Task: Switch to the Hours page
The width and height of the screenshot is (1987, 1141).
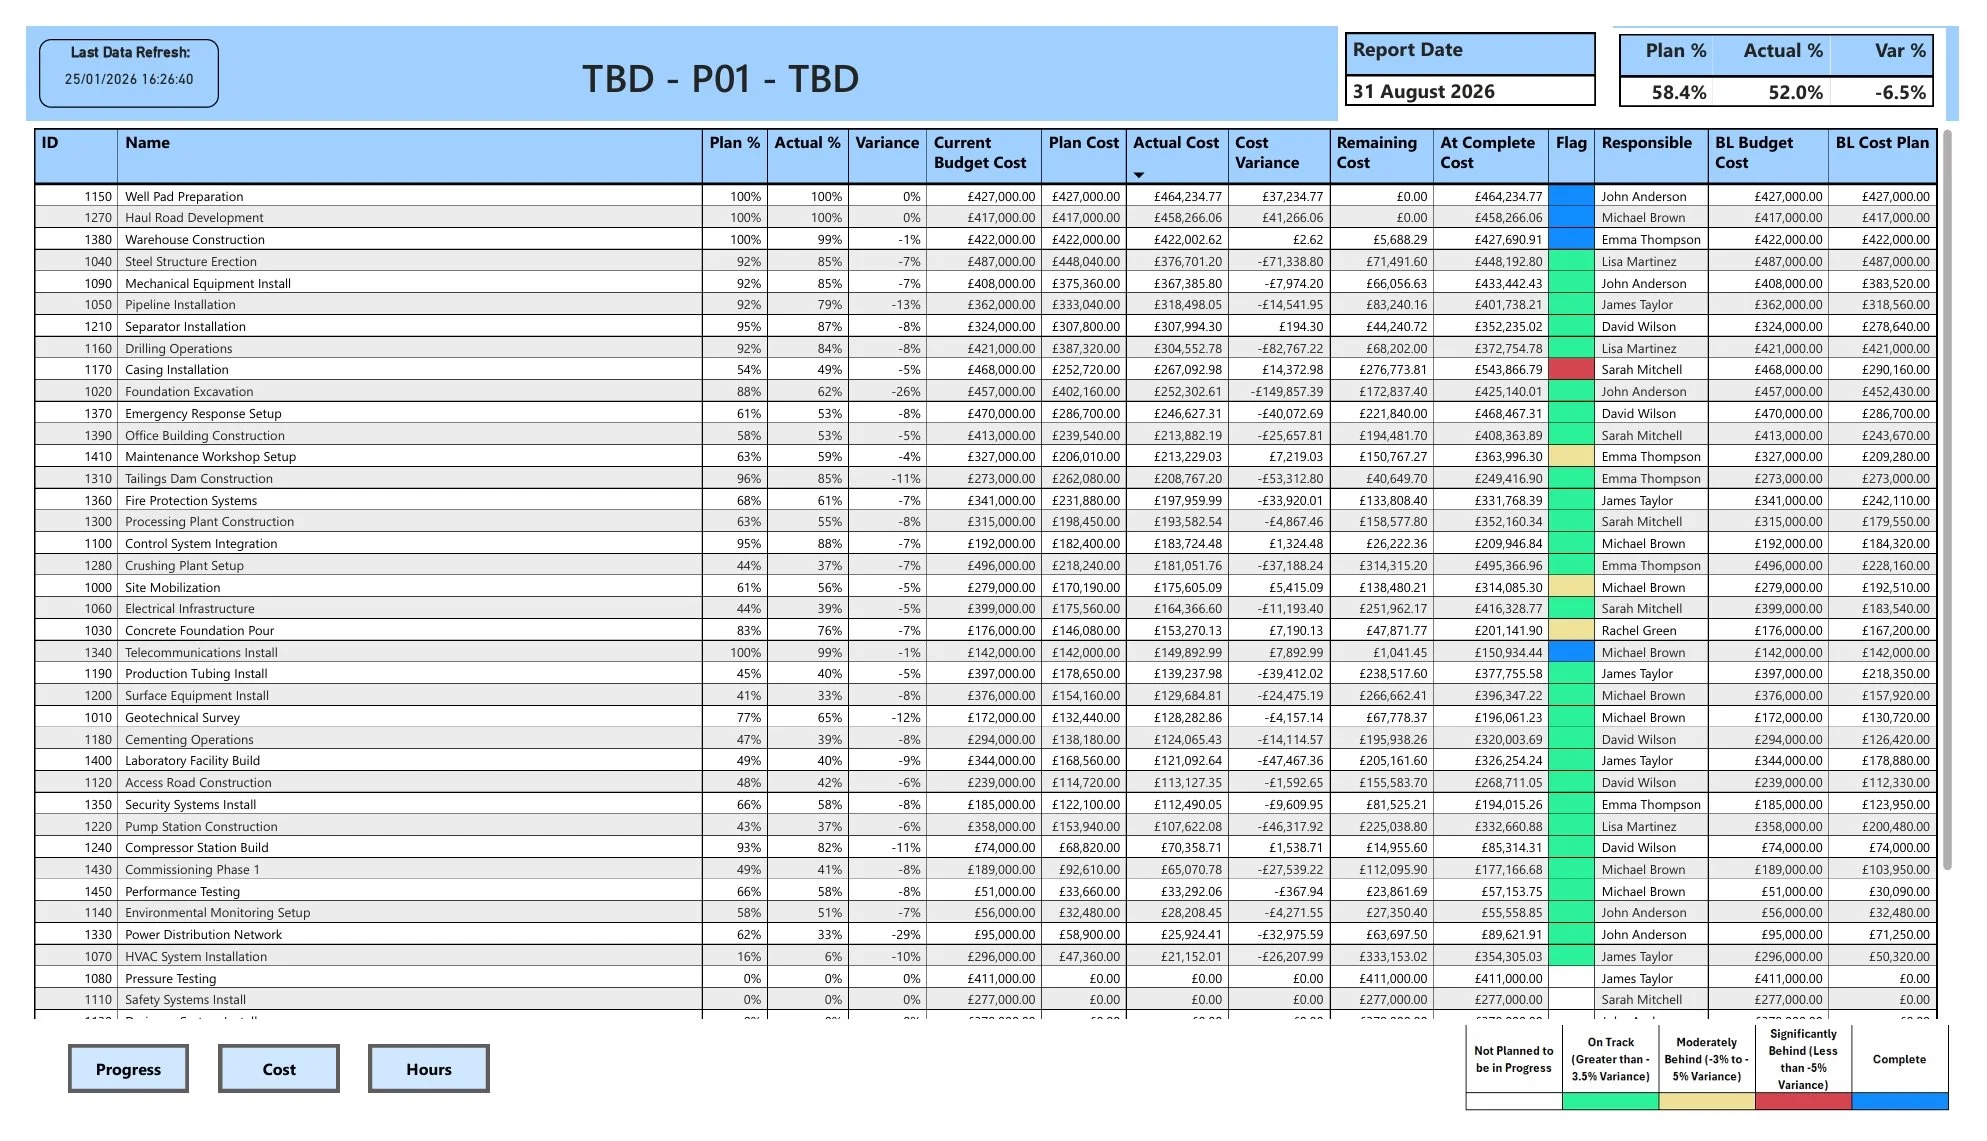Action: (428, 1068)
